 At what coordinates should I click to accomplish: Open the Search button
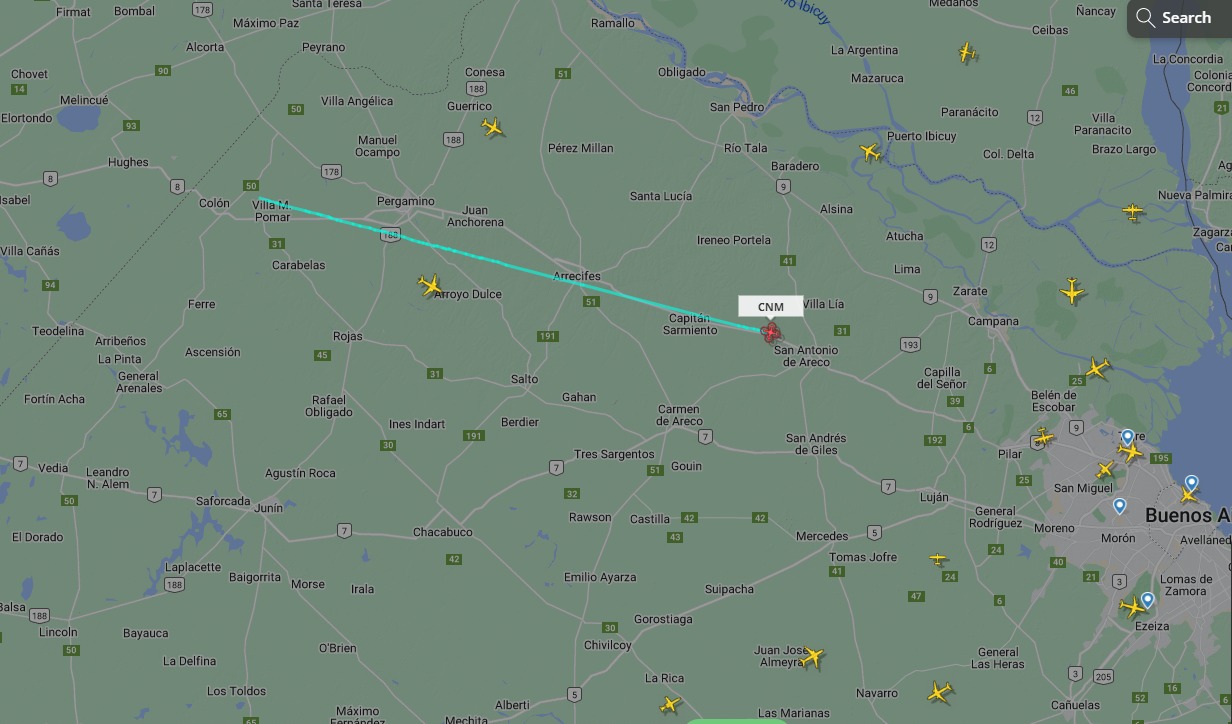coord(1174,18)
